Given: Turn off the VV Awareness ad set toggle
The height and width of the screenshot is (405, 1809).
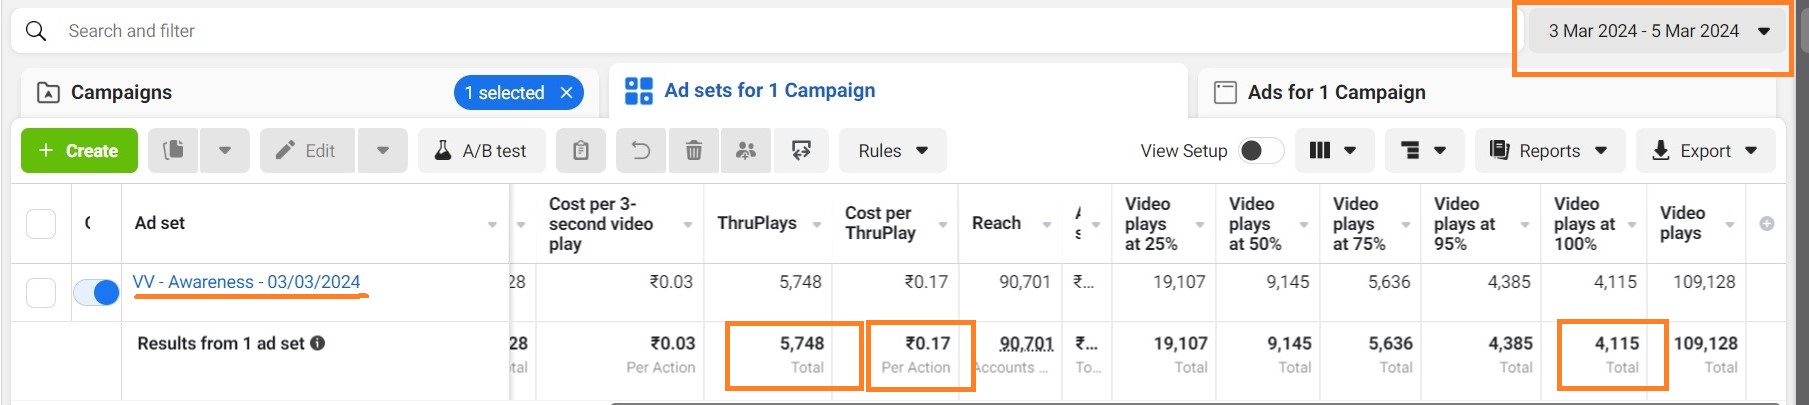Looking at the screenshot, I should click(97, 292).
